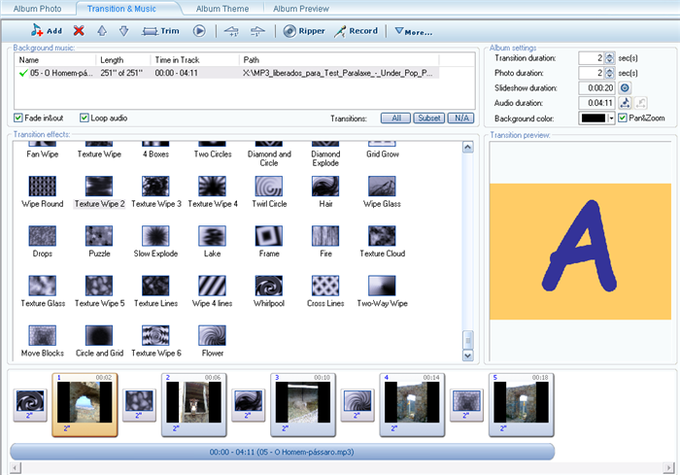Sort music list by Length column
The width and height of the screenshot is (680, 475).
tap(123, 60)
